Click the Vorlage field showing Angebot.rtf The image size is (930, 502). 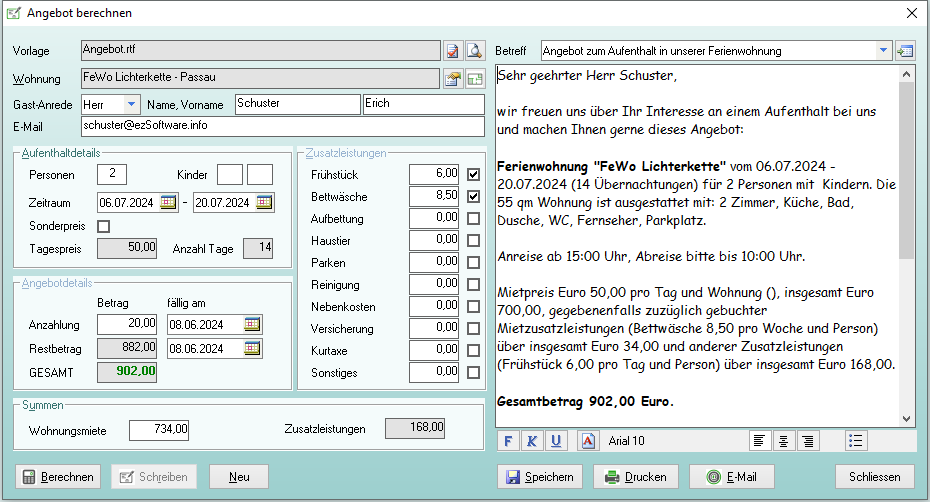(x=261, y=50)
